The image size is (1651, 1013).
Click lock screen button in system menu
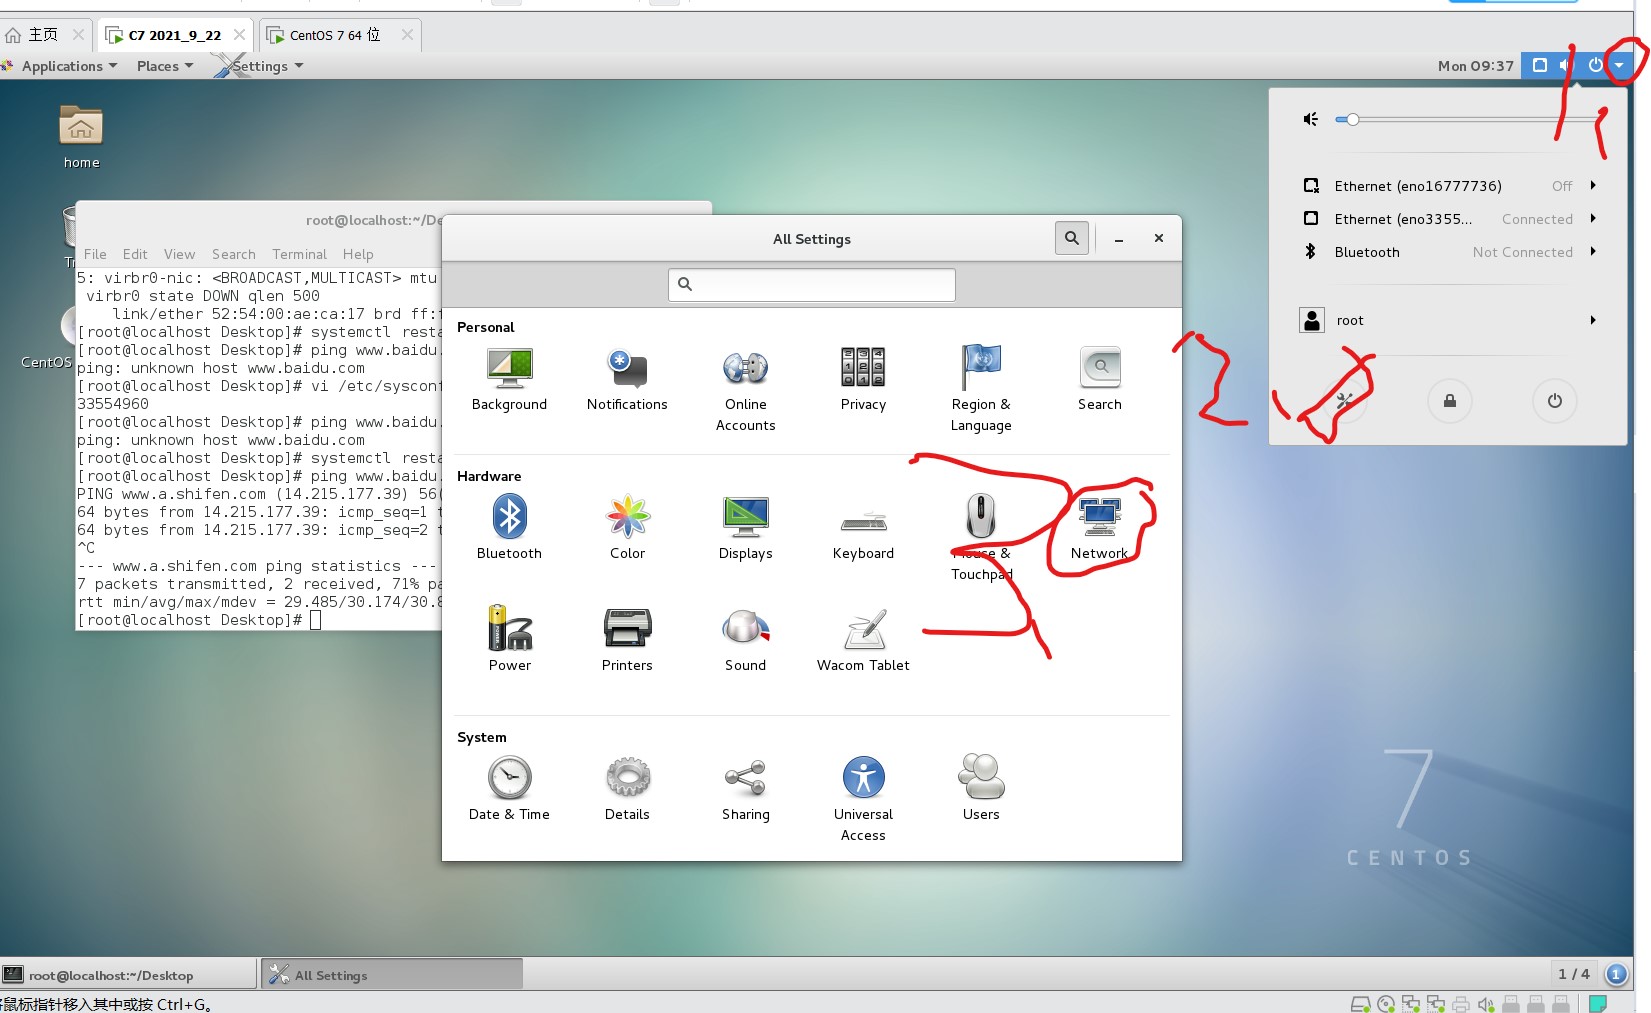(1449, 401)
